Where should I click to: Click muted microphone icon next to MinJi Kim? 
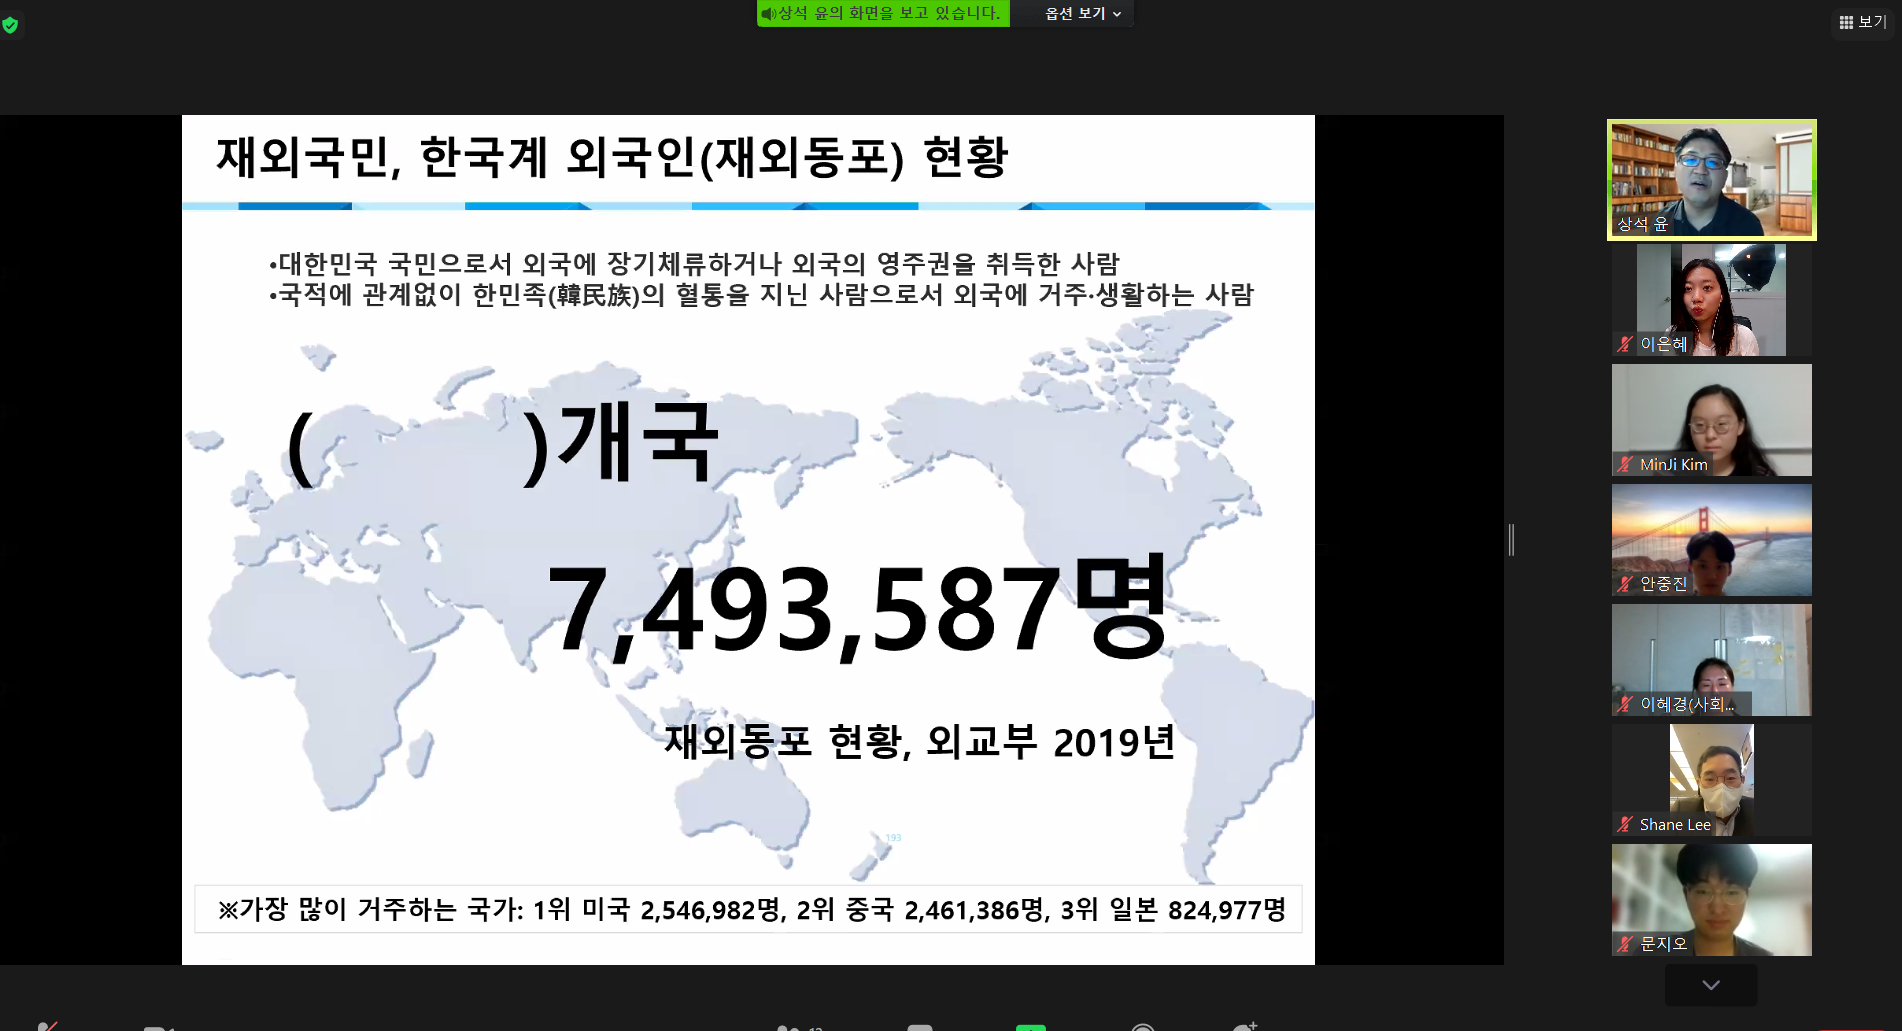1625,464
